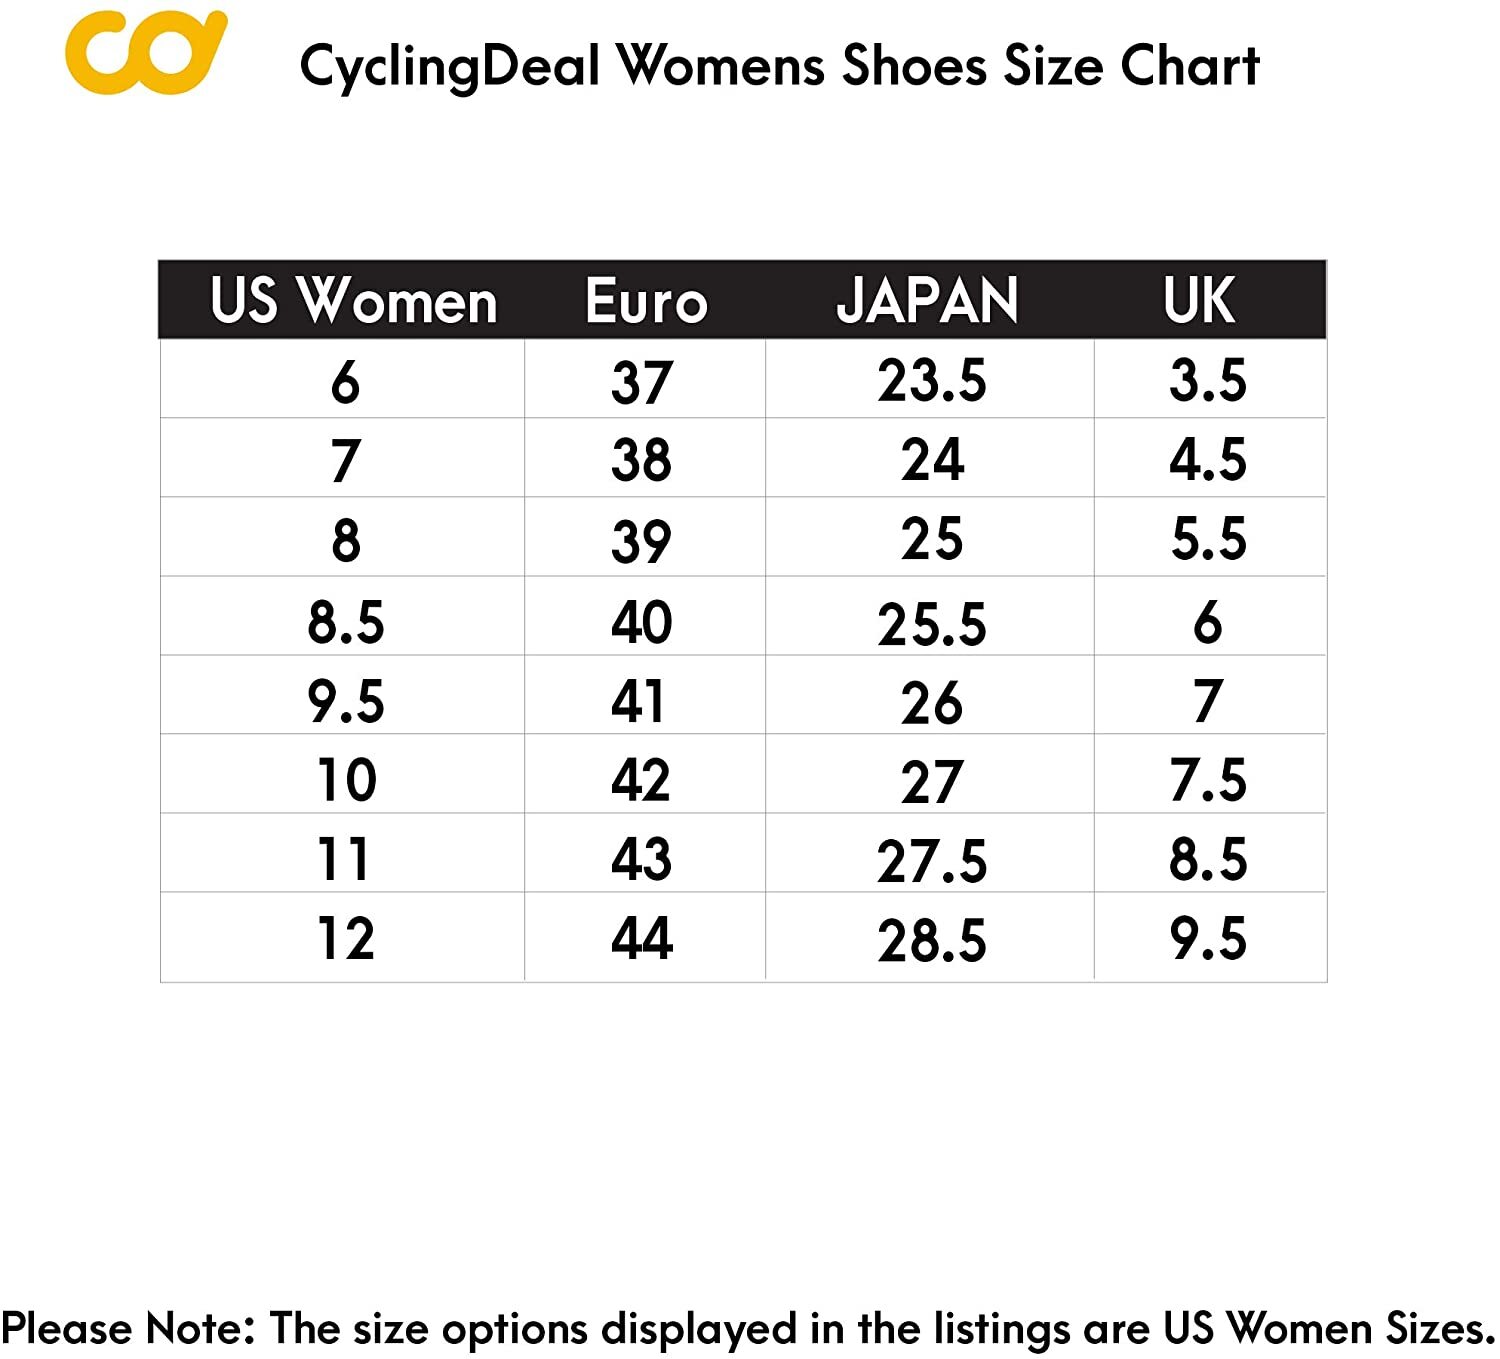Image resolution: width=1500 pixels, height=1359 pixels.
Task: Click the Please Note text at bottom
Action: 748,1329
